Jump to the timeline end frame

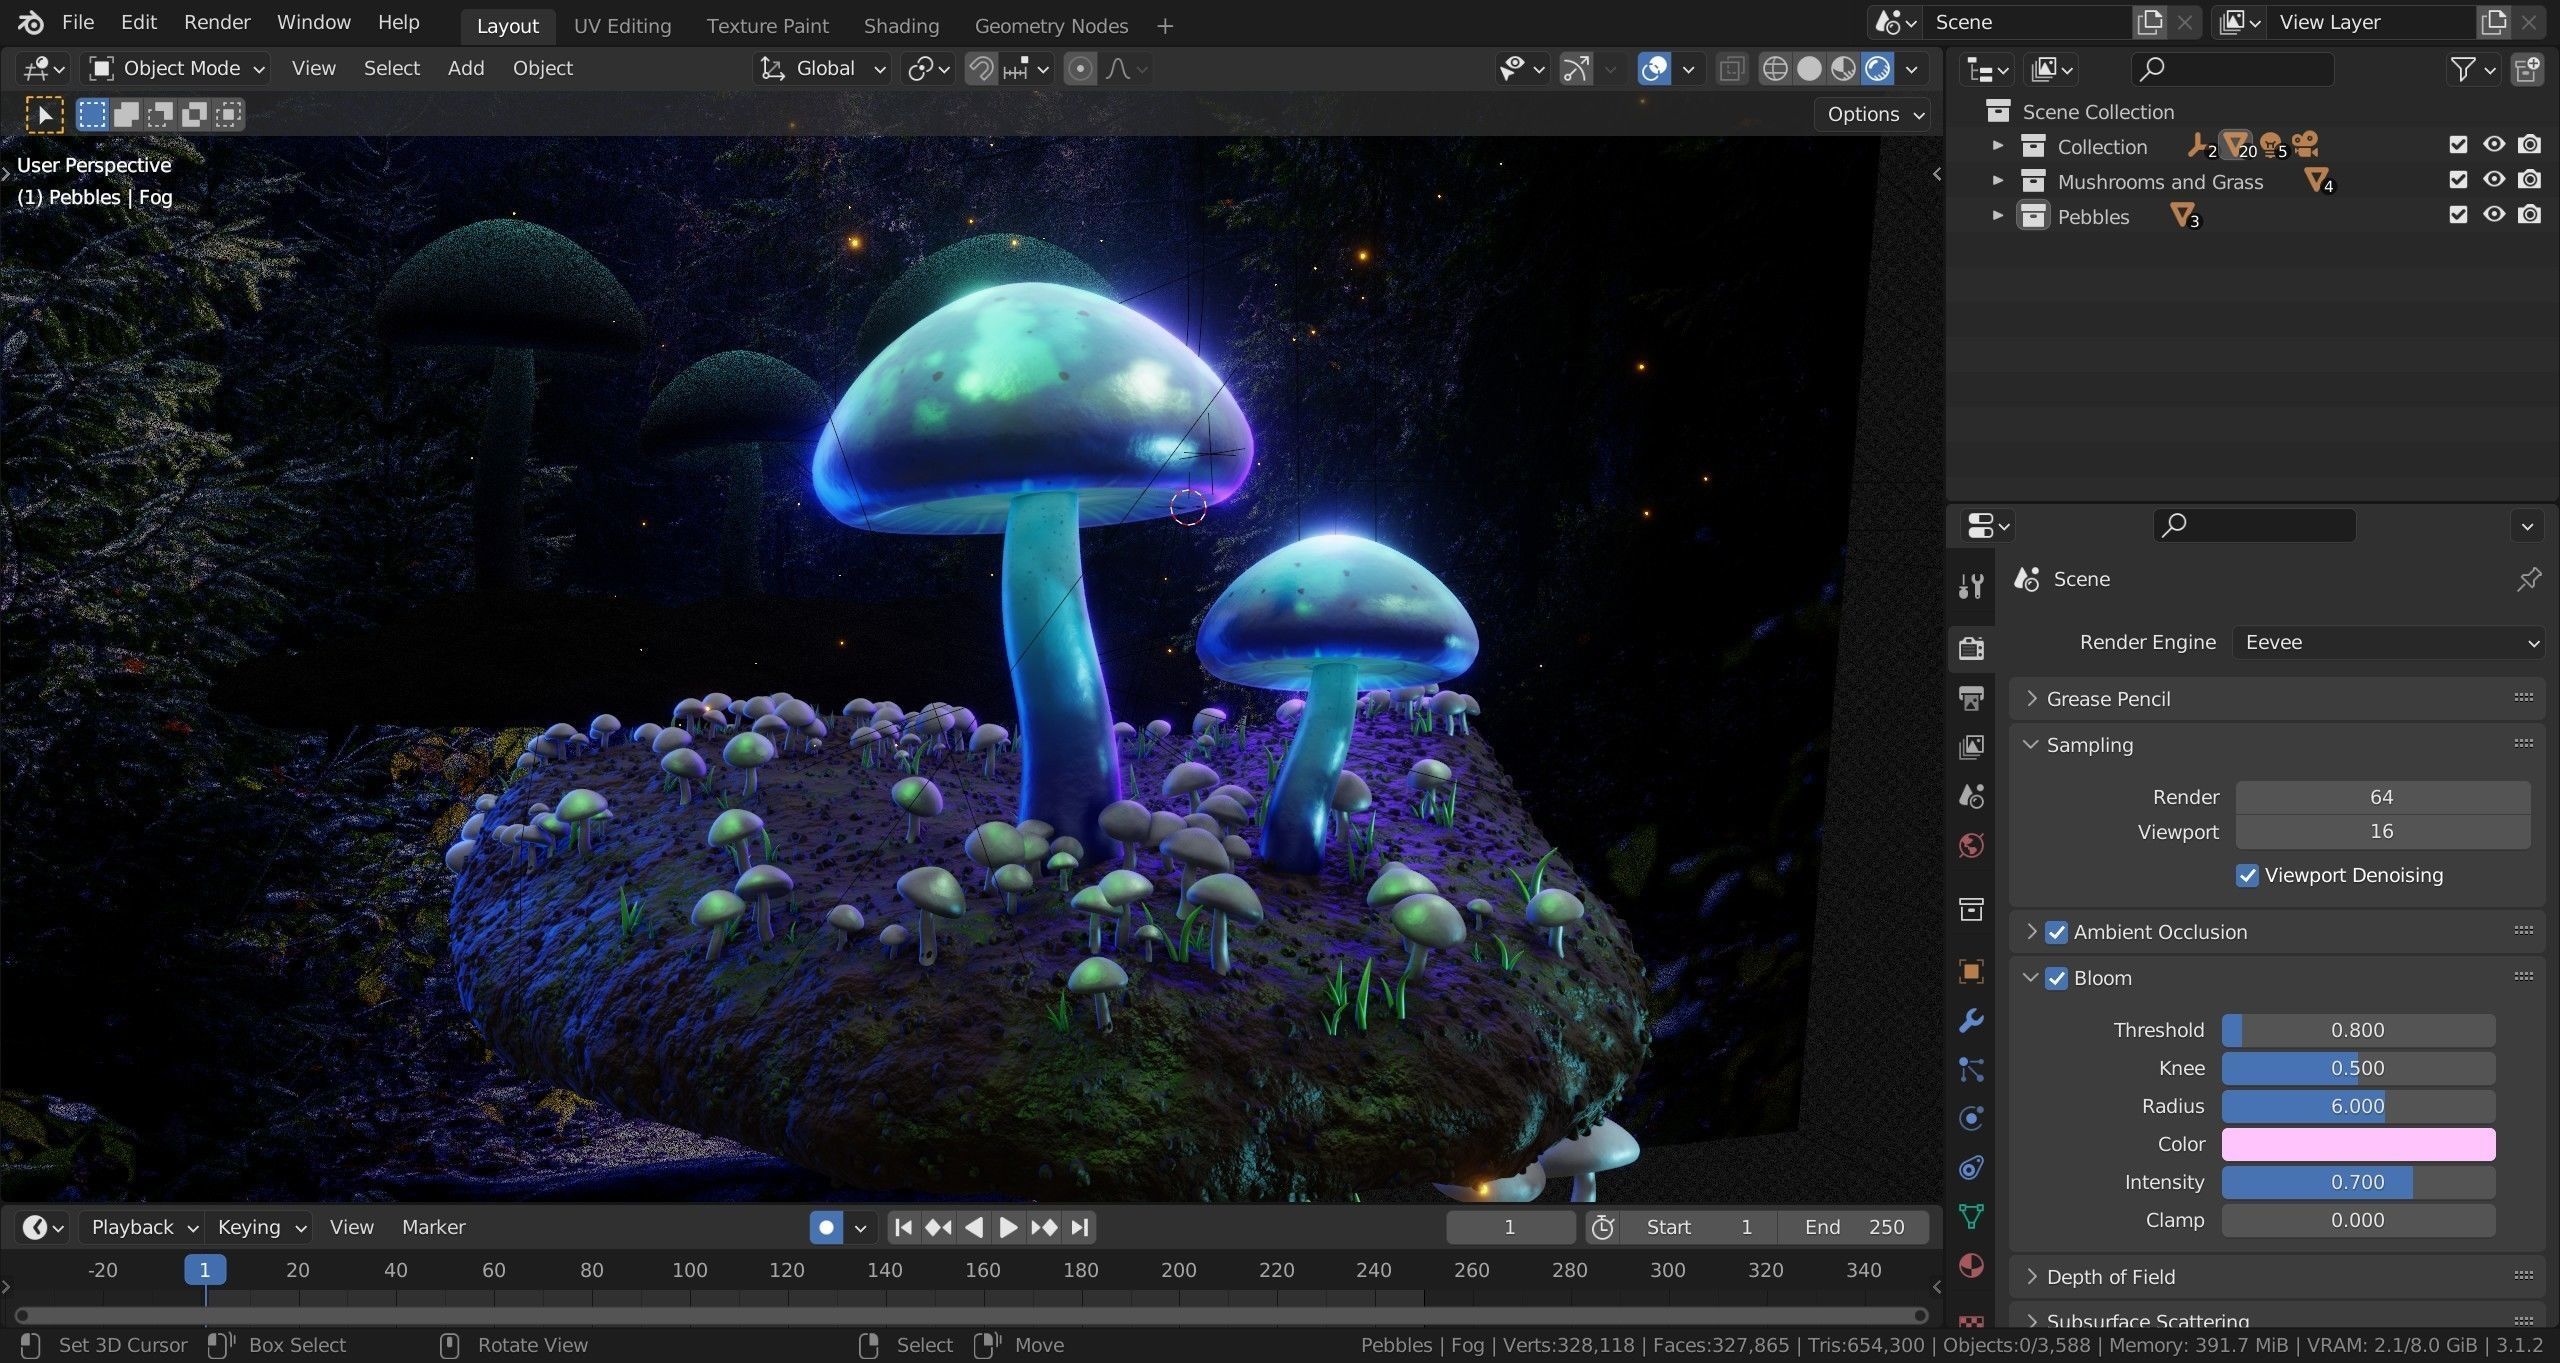tap(1079, 1227)
